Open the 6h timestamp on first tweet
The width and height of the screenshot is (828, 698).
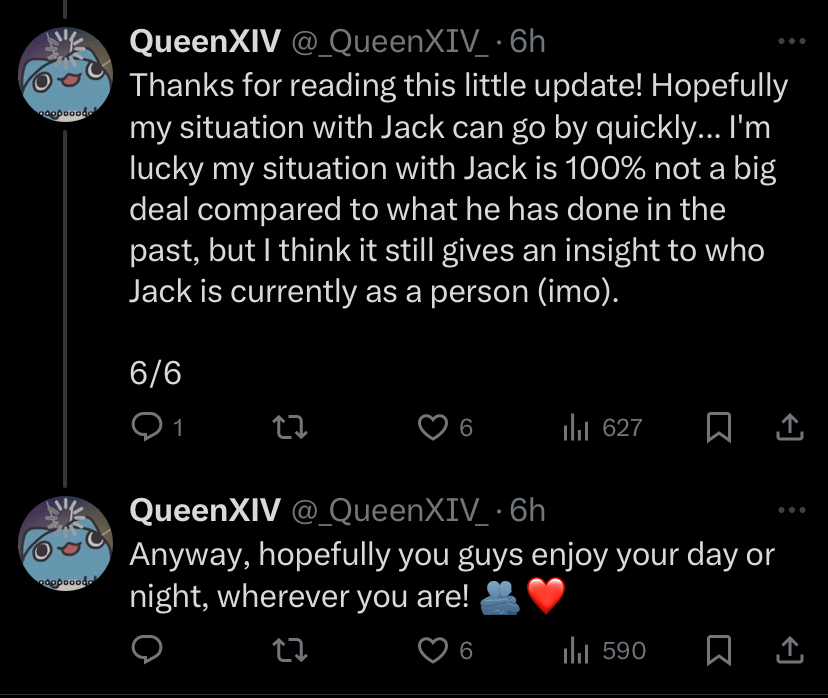coord(527,41)
